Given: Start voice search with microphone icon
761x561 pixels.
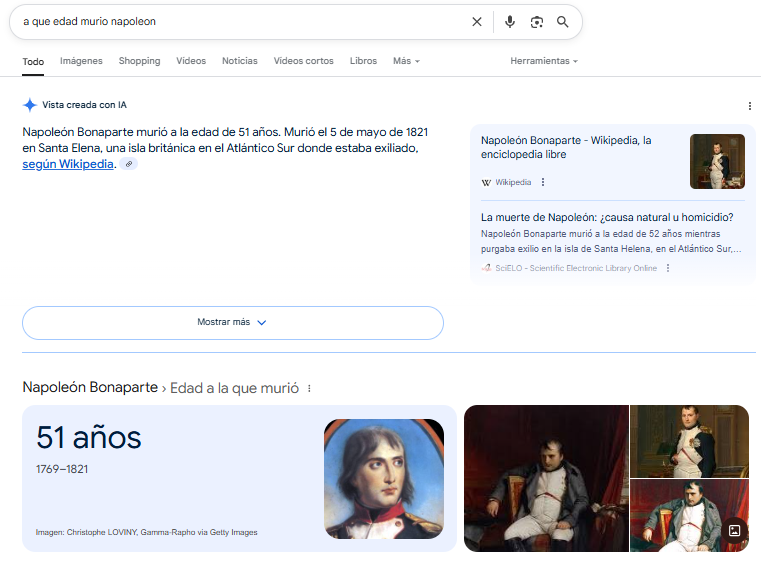Looking at the screenshot, I should (x=510, y=22).
